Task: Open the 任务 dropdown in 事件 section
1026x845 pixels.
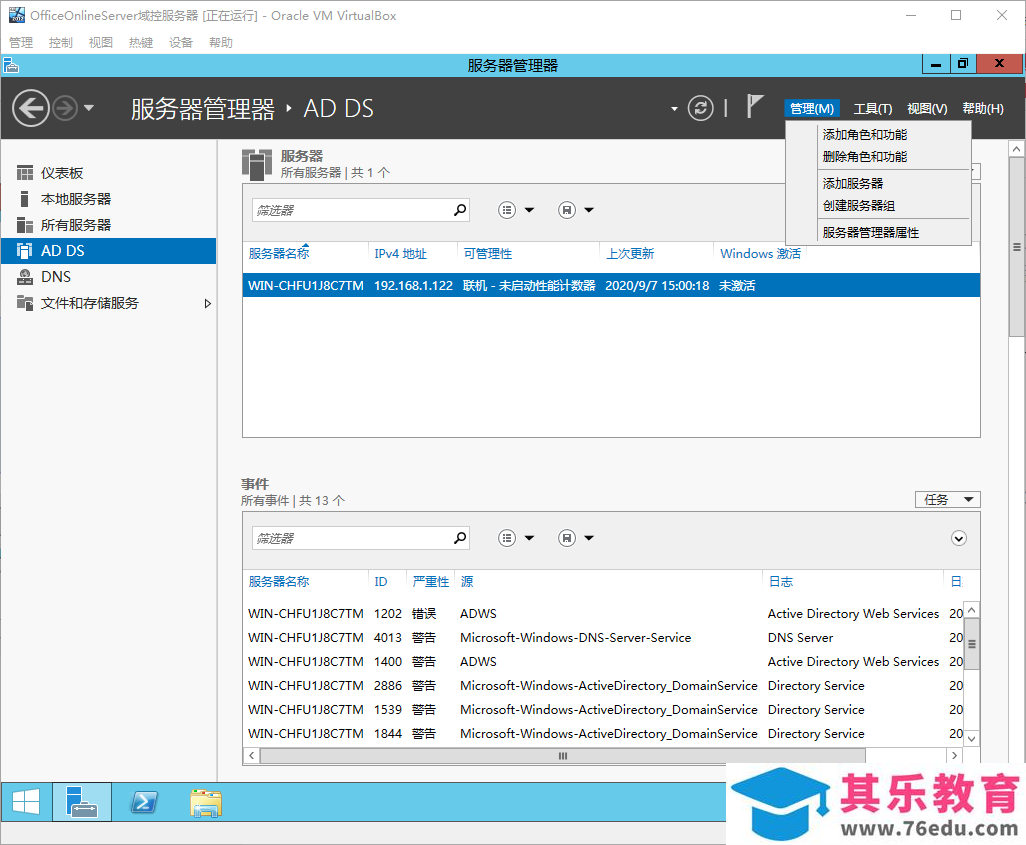Action: 947,500
